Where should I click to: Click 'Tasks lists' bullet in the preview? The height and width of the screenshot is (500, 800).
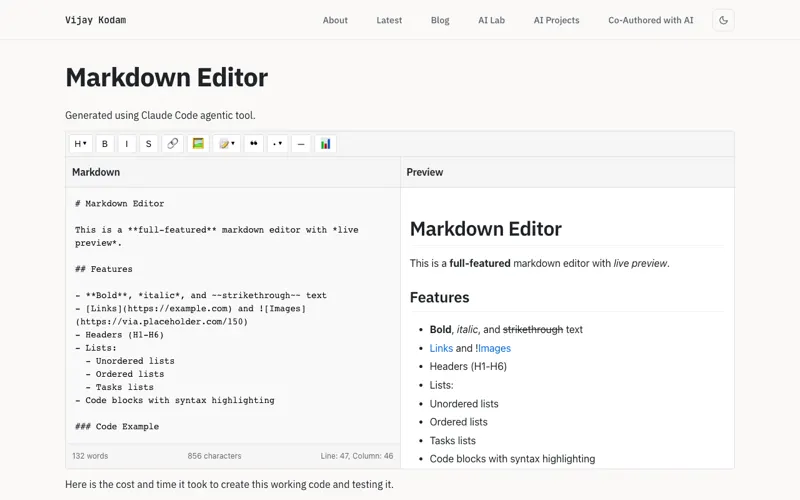453,440
